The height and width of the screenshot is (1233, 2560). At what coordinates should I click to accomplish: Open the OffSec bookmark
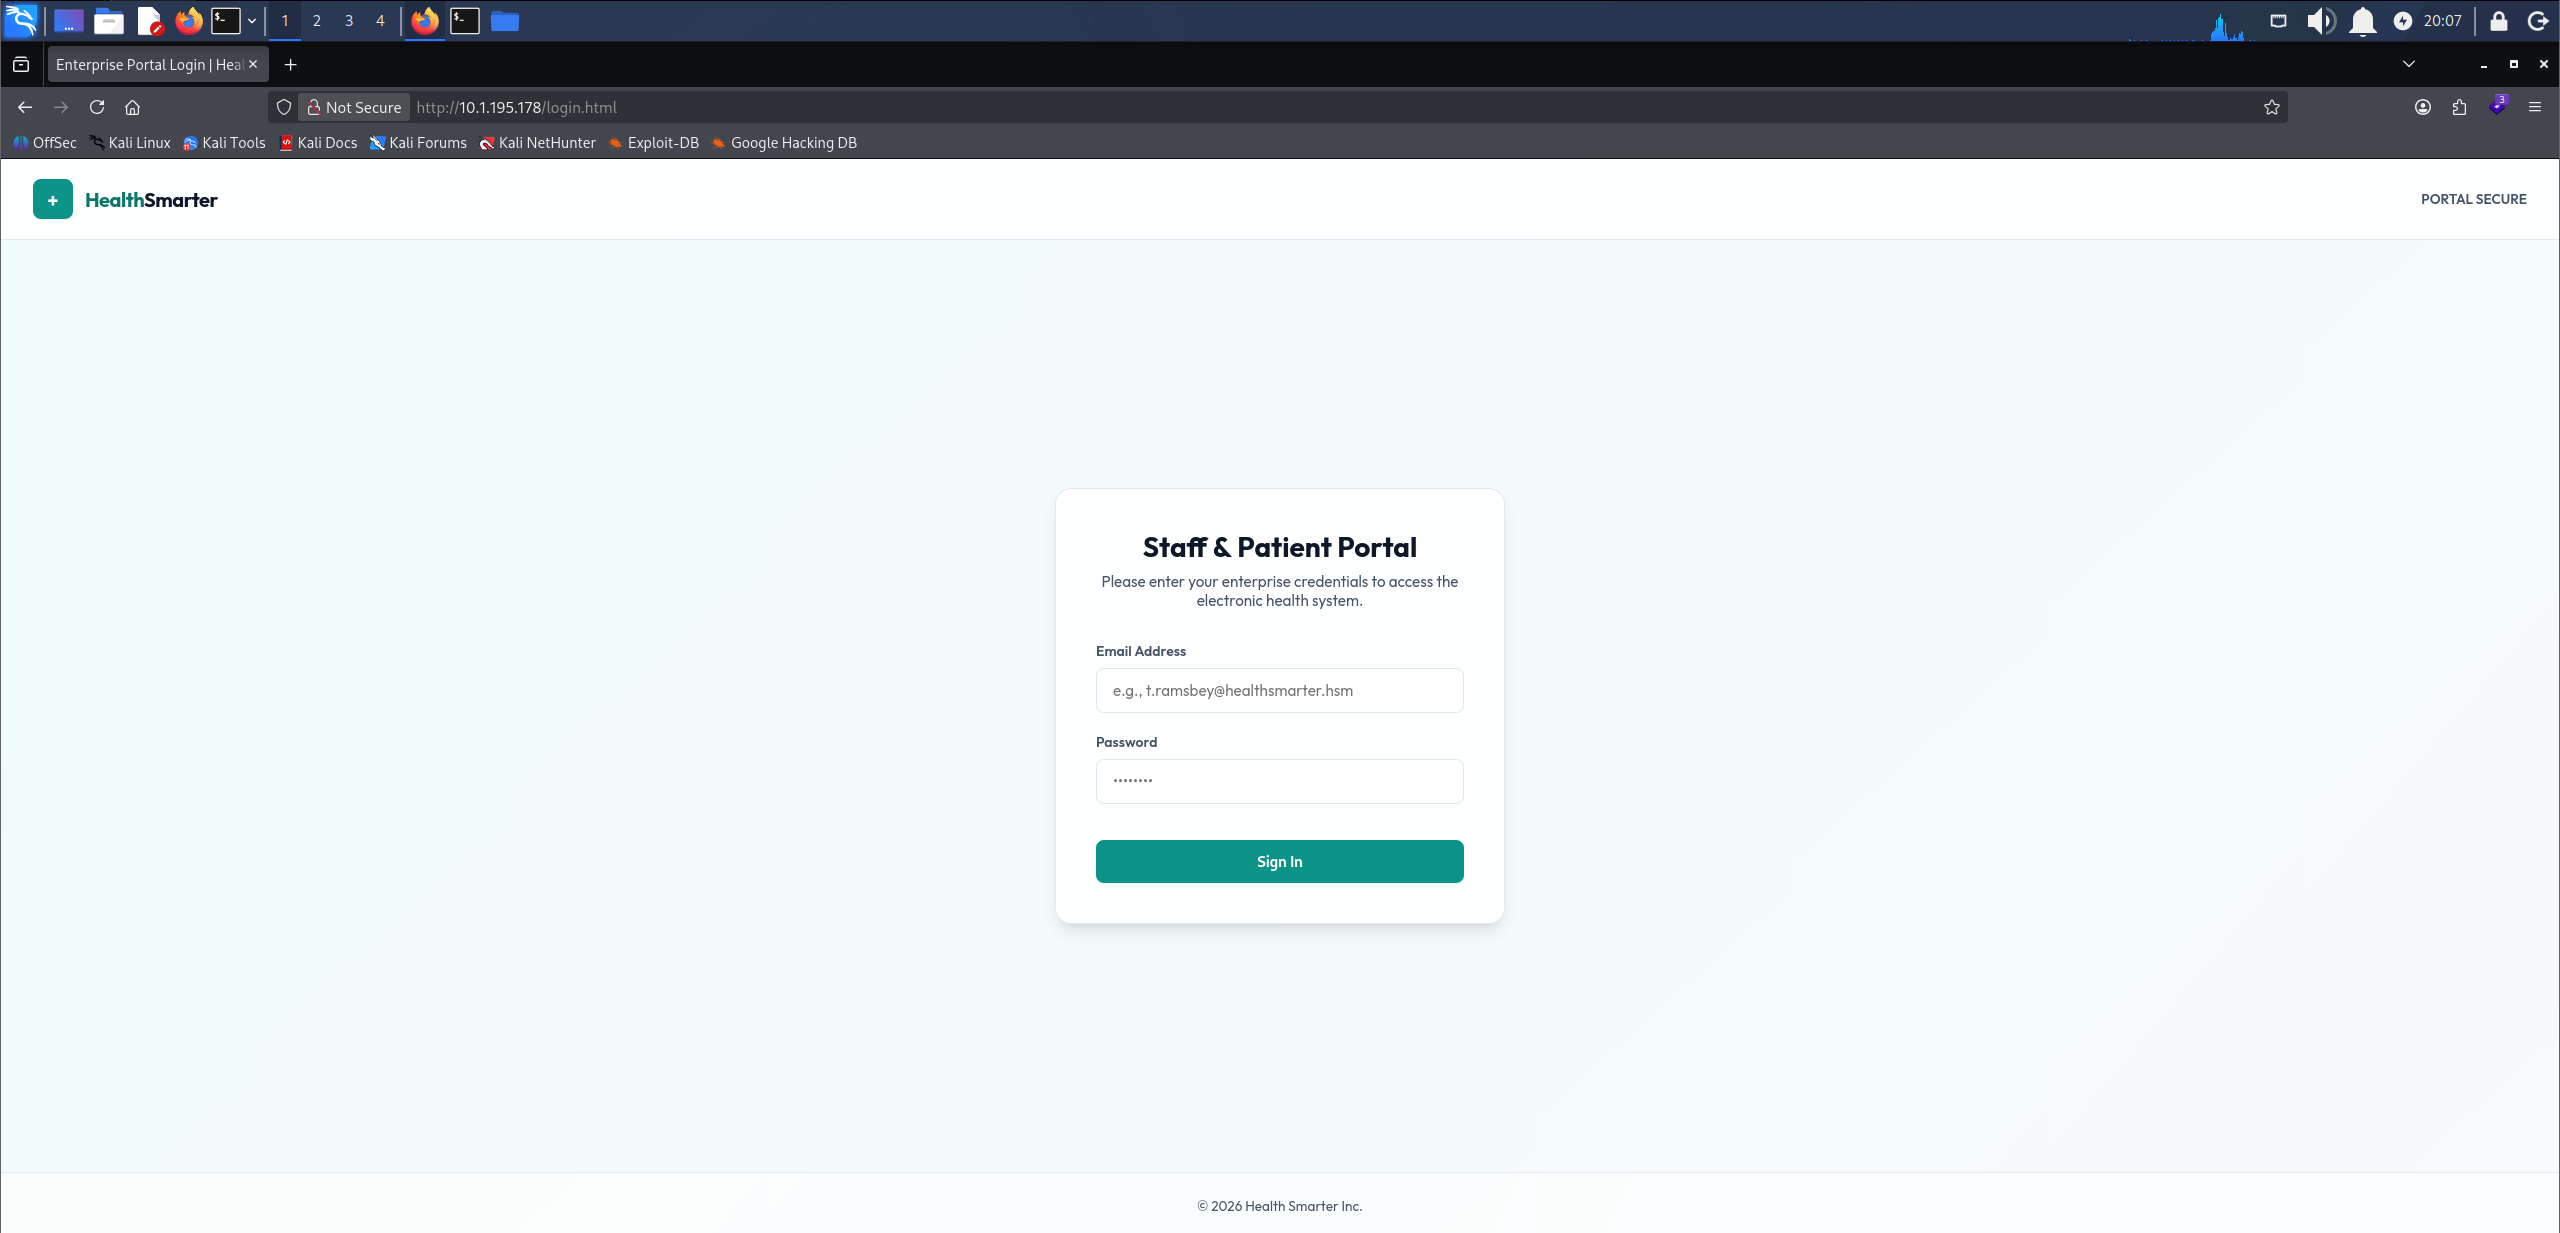[x=45, y=143]
